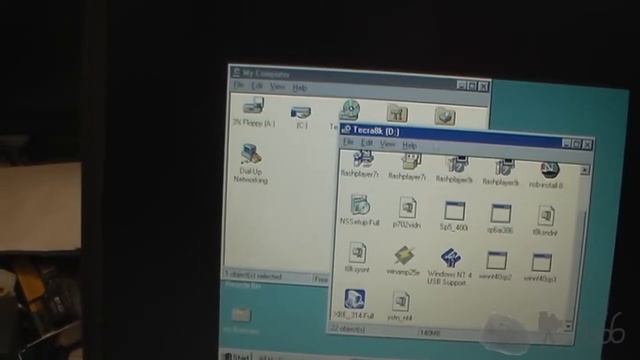This screenshot has height=360, width=640.
Task: Open the Control Panel folder icon in My Computer
Action: point(397,113)
